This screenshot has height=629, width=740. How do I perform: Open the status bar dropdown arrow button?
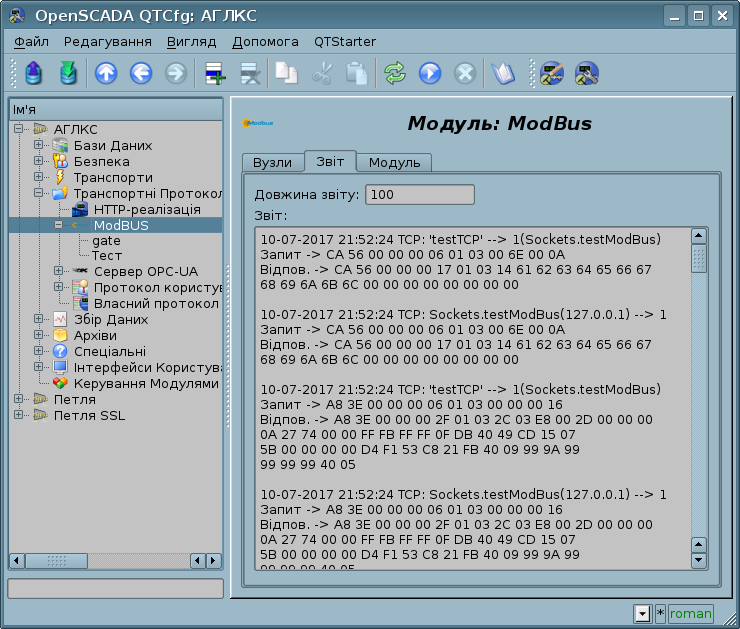pyautogui.click(x=643, y=614)
